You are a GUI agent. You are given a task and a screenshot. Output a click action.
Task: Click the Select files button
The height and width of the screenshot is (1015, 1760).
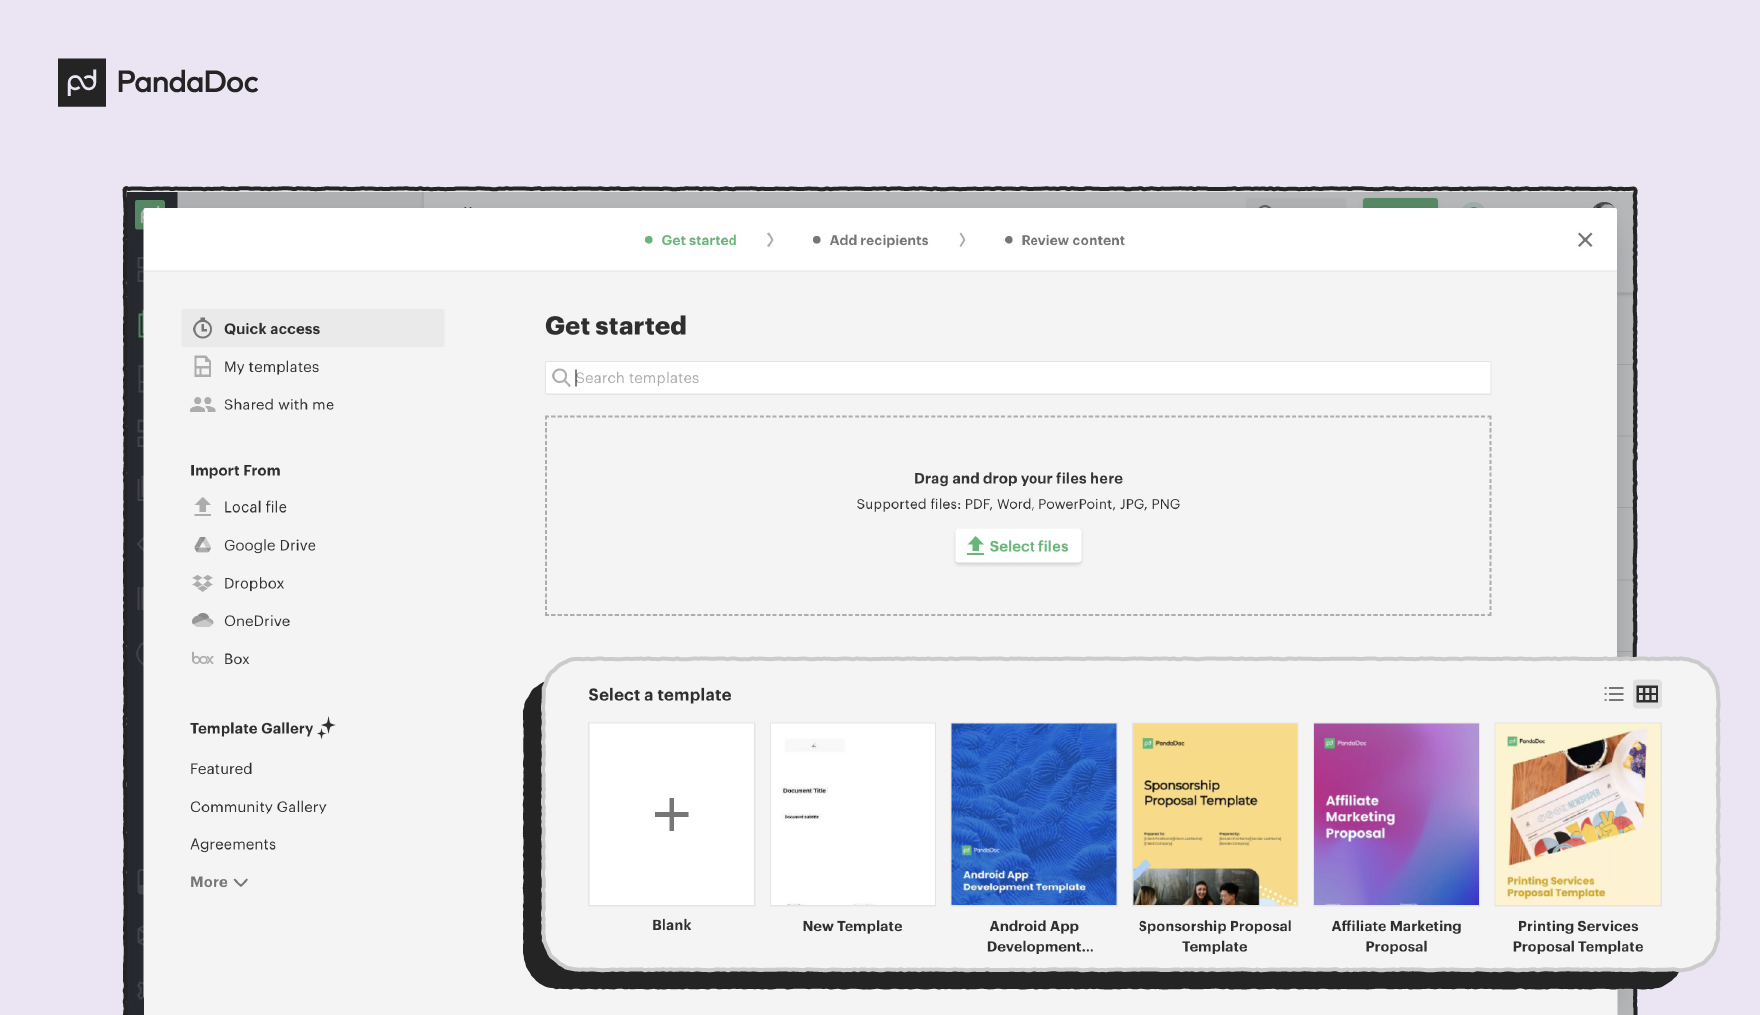point(1018,546)
